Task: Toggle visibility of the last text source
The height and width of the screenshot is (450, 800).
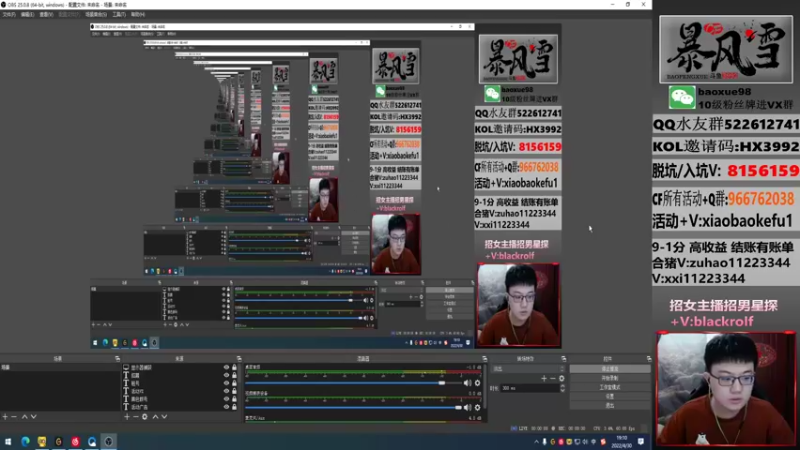Action: pyautogui.click(x=226, y=407)
